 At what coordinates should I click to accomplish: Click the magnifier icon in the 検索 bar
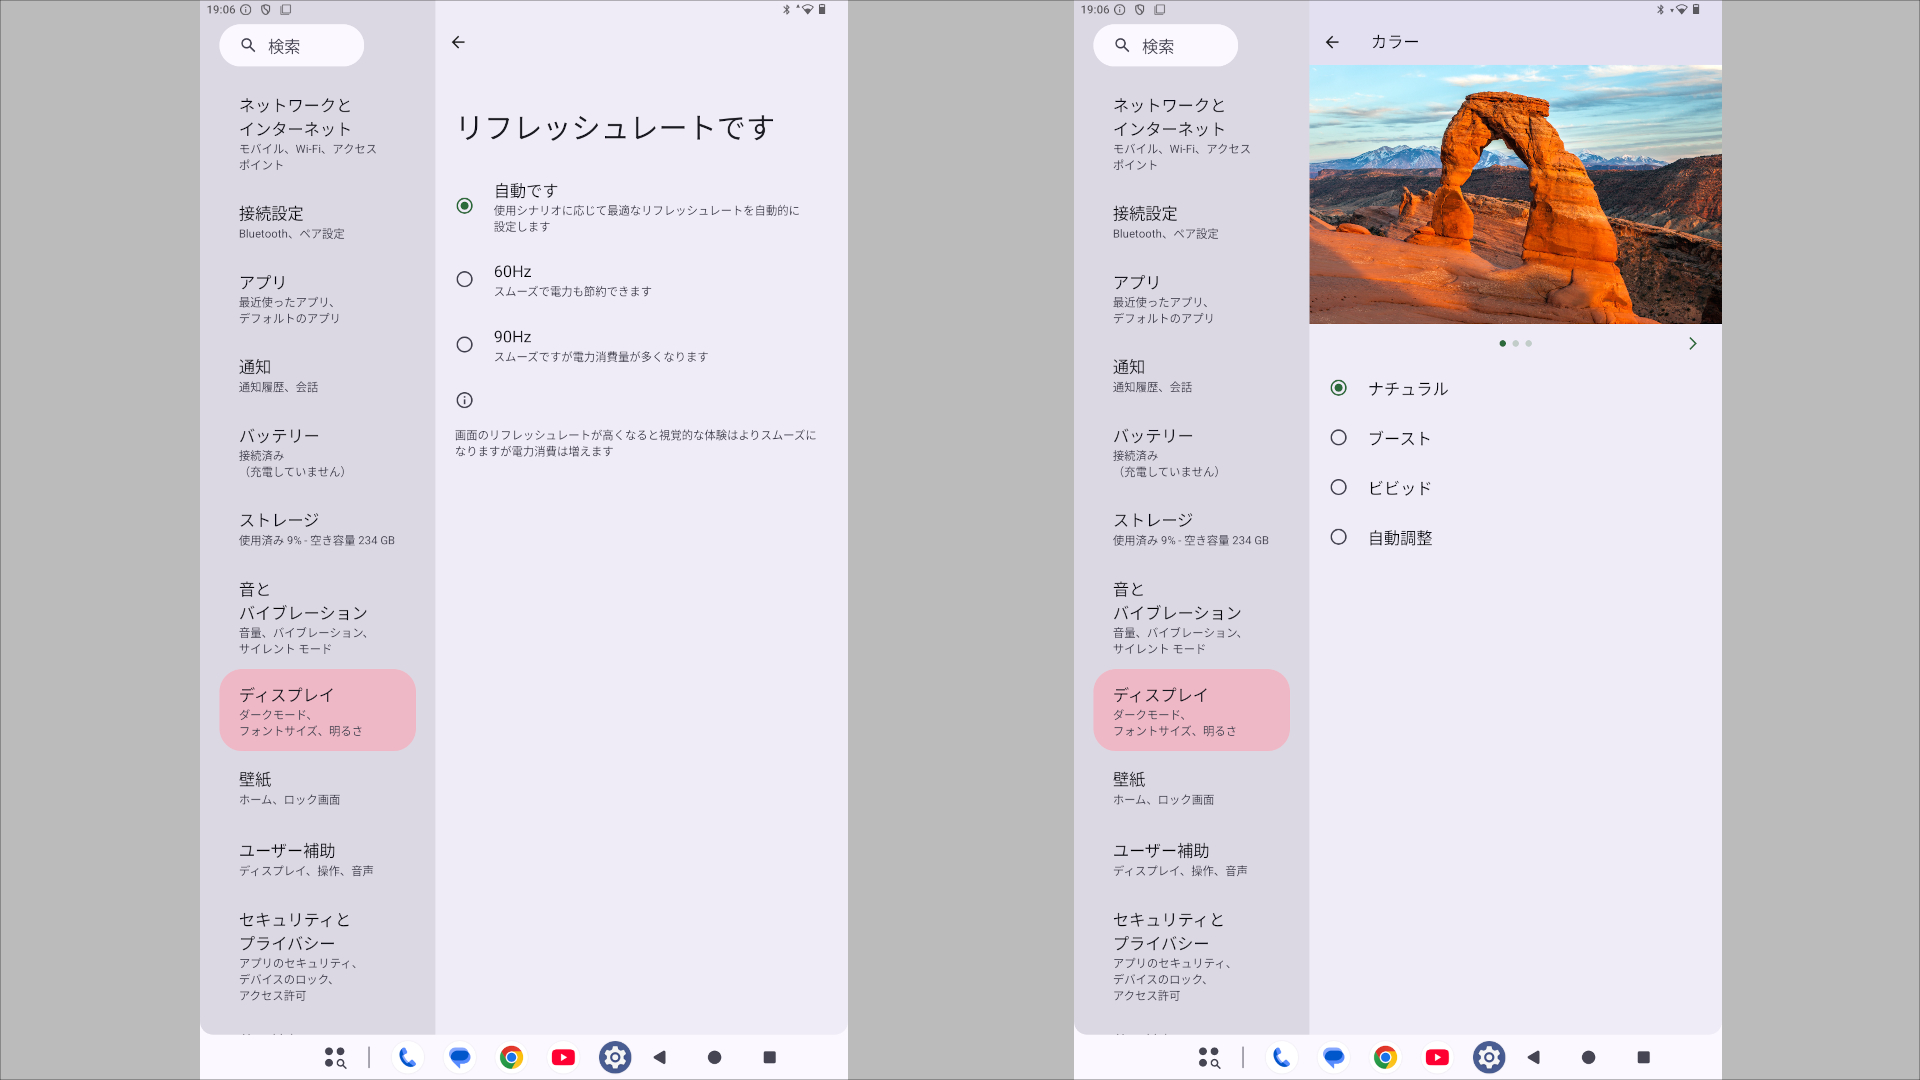(247, 44)
